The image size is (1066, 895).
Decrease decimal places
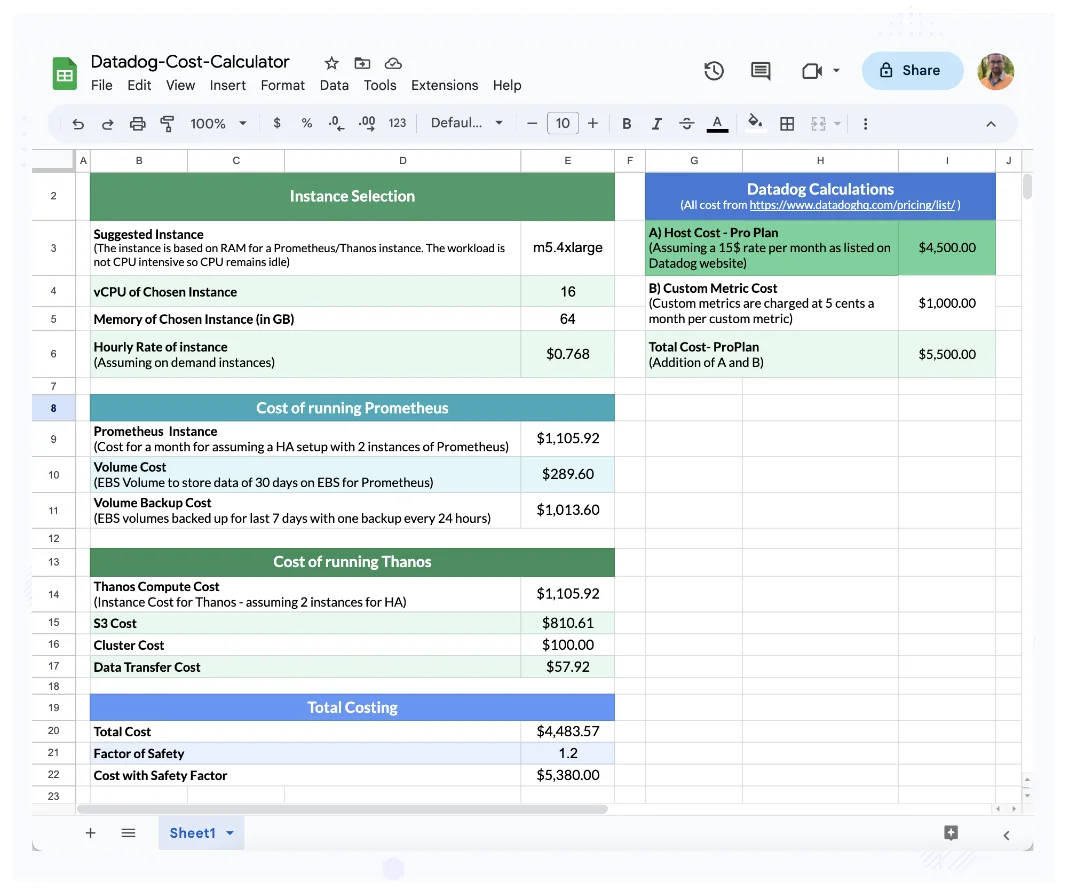[x=336, y=123]
